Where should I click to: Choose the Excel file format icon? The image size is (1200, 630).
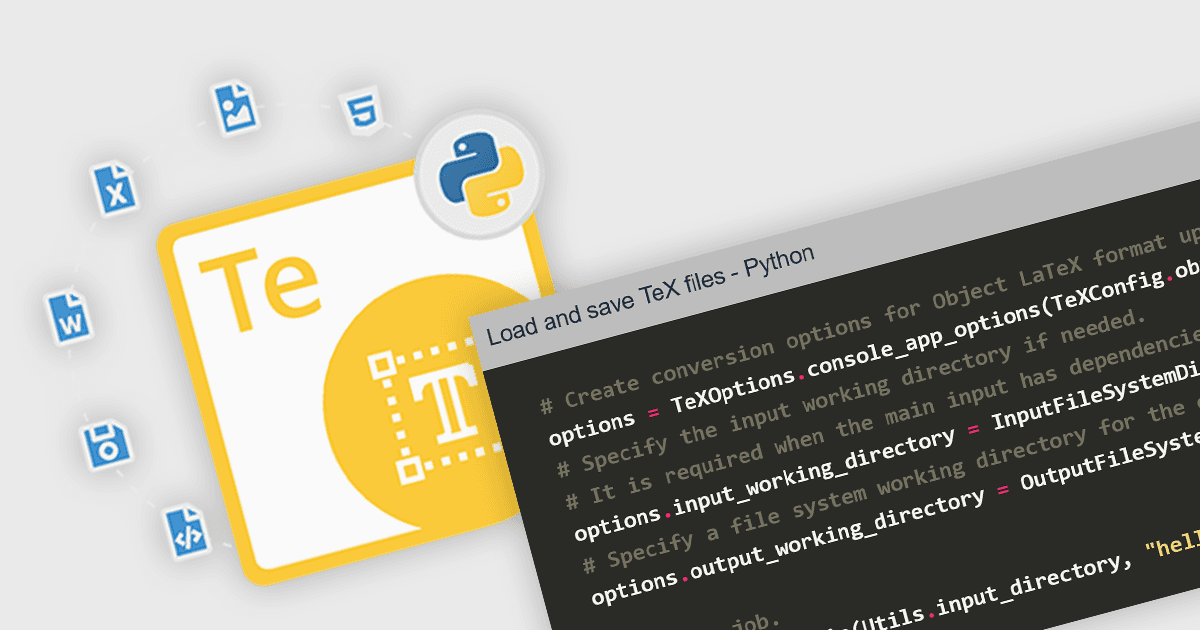coord(115,189)
